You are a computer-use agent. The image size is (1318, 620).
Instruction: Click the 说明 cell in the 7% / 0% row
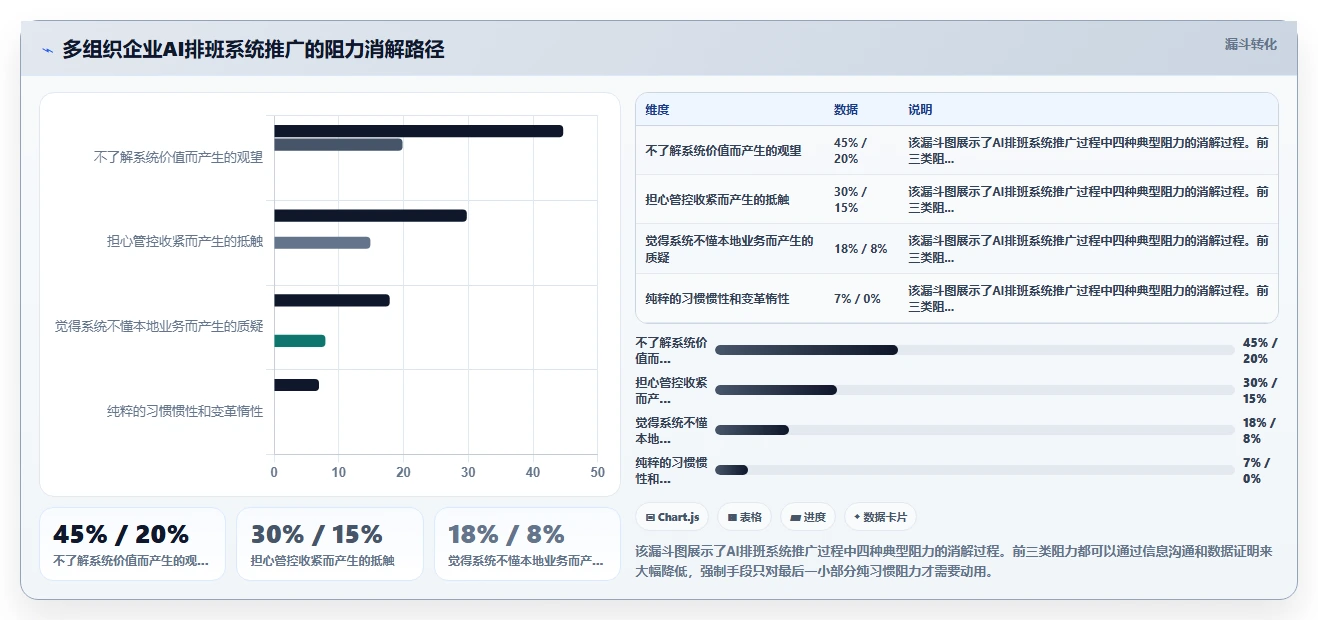(x=1088, y=299)
